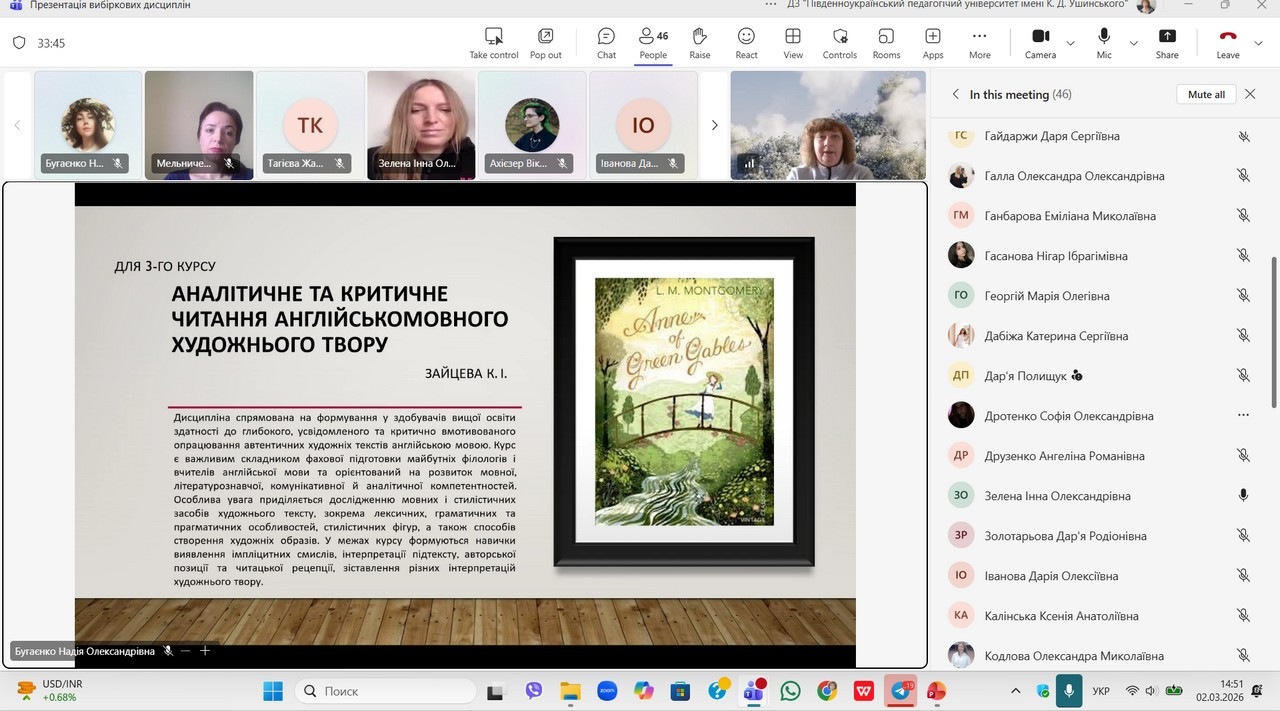
Task: Open the More actions menu
Action: pos(979,42)
